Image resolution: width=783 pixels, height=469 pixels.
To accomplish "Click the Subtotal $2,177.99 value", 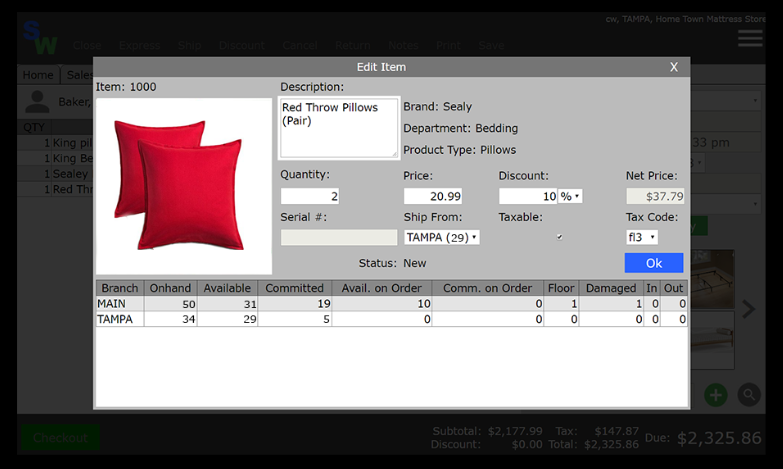I will click(515, 431).
